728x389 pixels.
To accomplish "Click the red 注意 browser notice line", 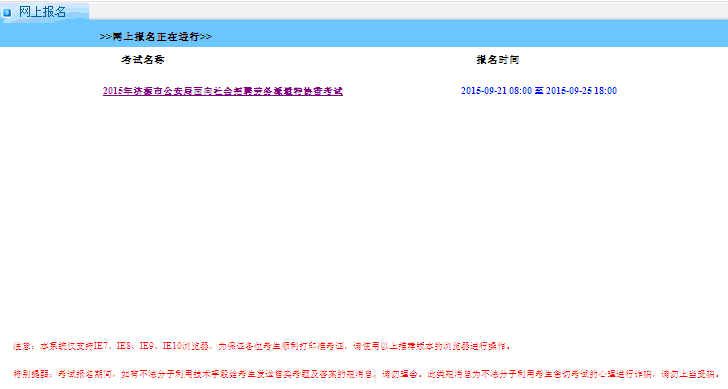I will click(x=262, y=346).
